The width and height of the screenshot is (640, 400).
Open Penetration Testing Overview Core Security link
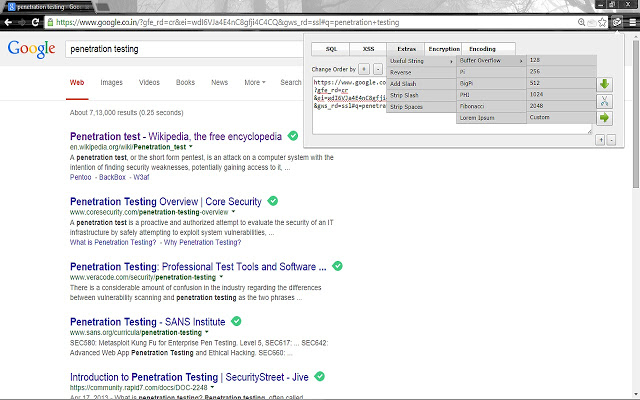pos(166,202)
